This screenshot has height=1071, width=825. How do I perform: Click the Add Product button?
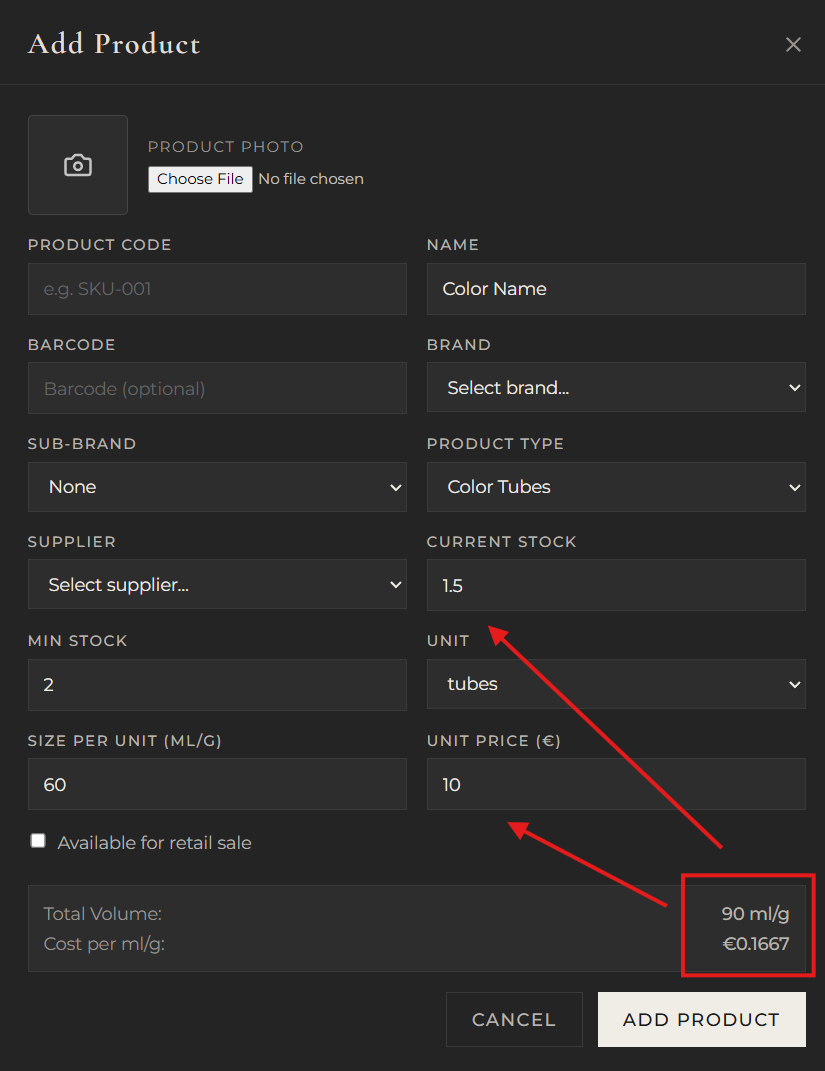[x=701, y=1019]
